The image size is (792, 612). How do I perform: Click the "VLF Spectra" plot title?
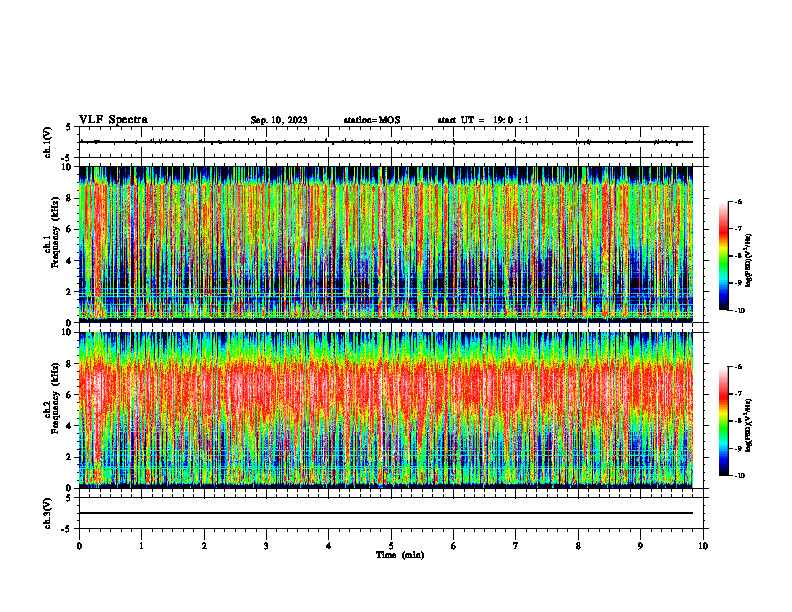click(113, 120)
